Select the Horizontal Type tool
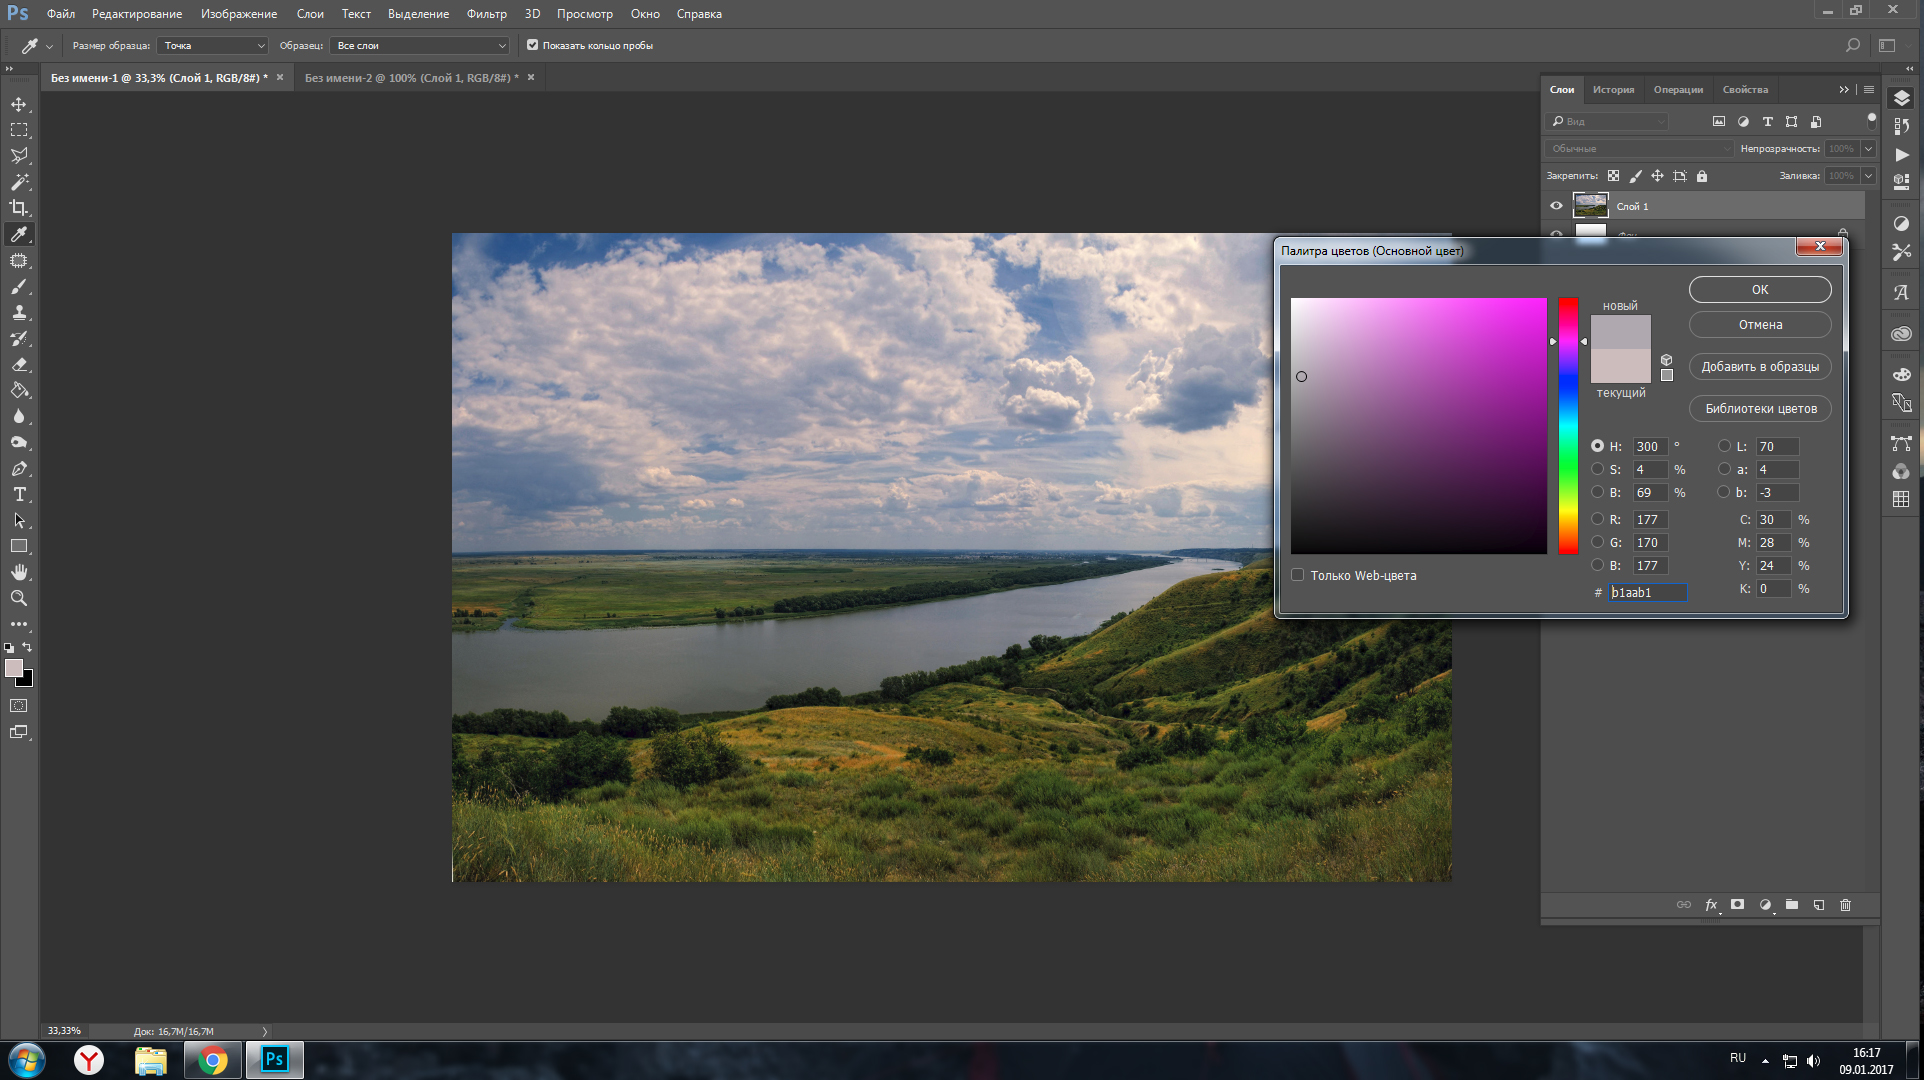Screen dimensions: 1924x1080 (x=19, y=495)
